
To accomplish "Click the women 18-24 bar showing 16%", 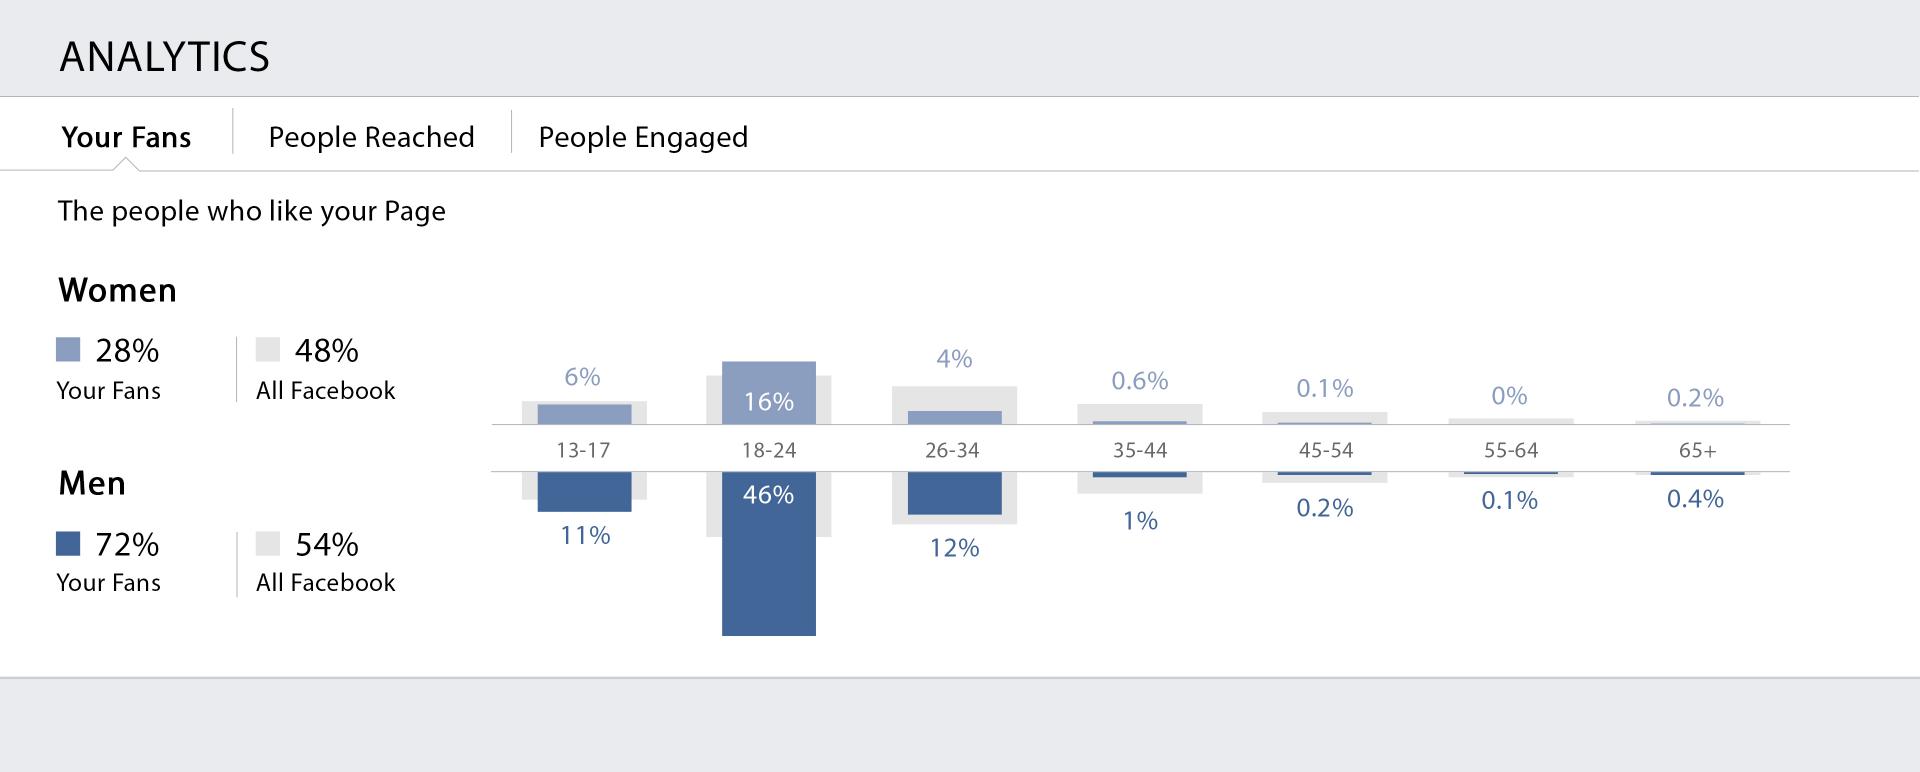I will (768, 392).
